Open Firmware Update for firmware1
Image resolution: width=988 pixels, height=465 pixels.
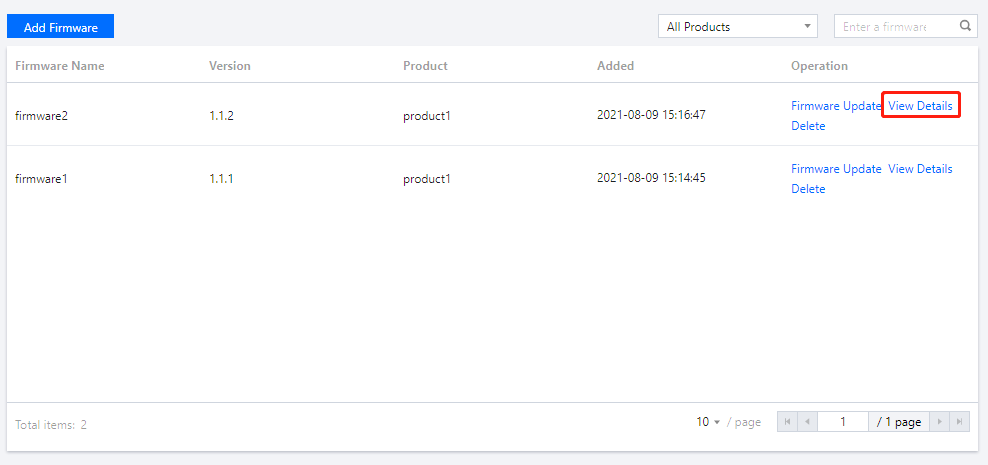[x=836, y=169]
